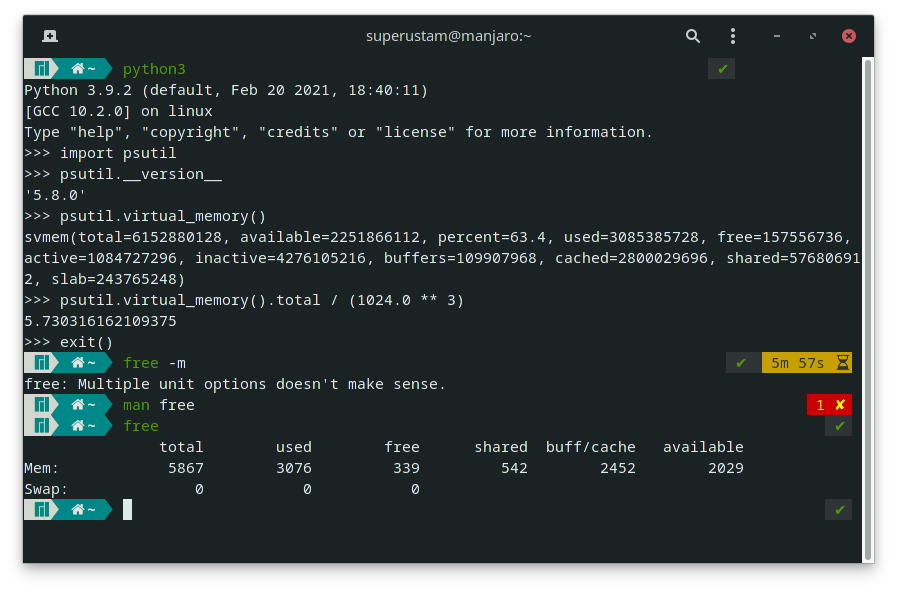Open the three-dot header bar menu
The width and height of the screenshot is (897, 594).
point(733,35)
